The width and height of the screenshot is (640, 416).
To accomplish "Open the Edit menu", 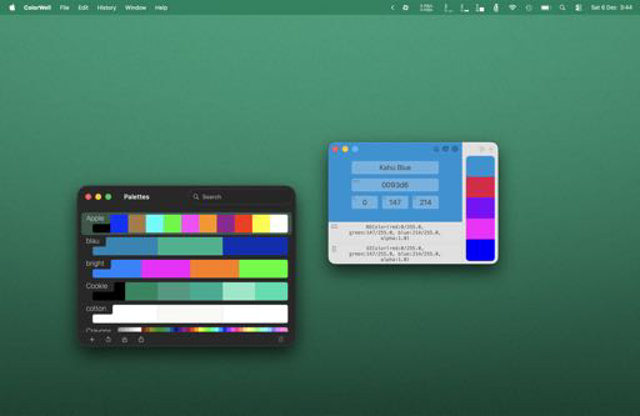I will pyautogui.click(x=83, y=7).
